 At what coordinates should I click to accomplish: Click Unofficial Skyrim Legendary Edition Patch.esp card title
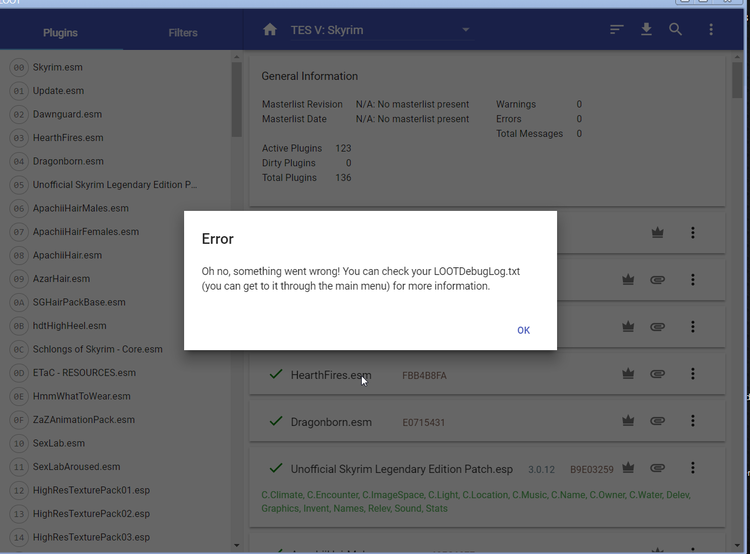pyautogui.click(x=401, y=469)
